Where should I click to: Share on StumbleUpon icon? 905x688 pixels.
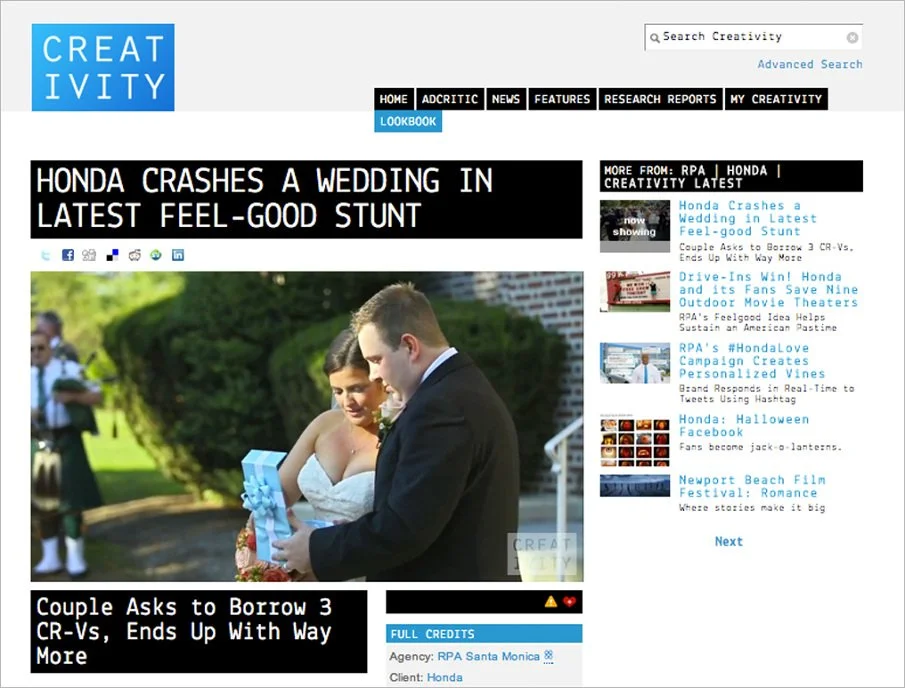click(156, 255)
